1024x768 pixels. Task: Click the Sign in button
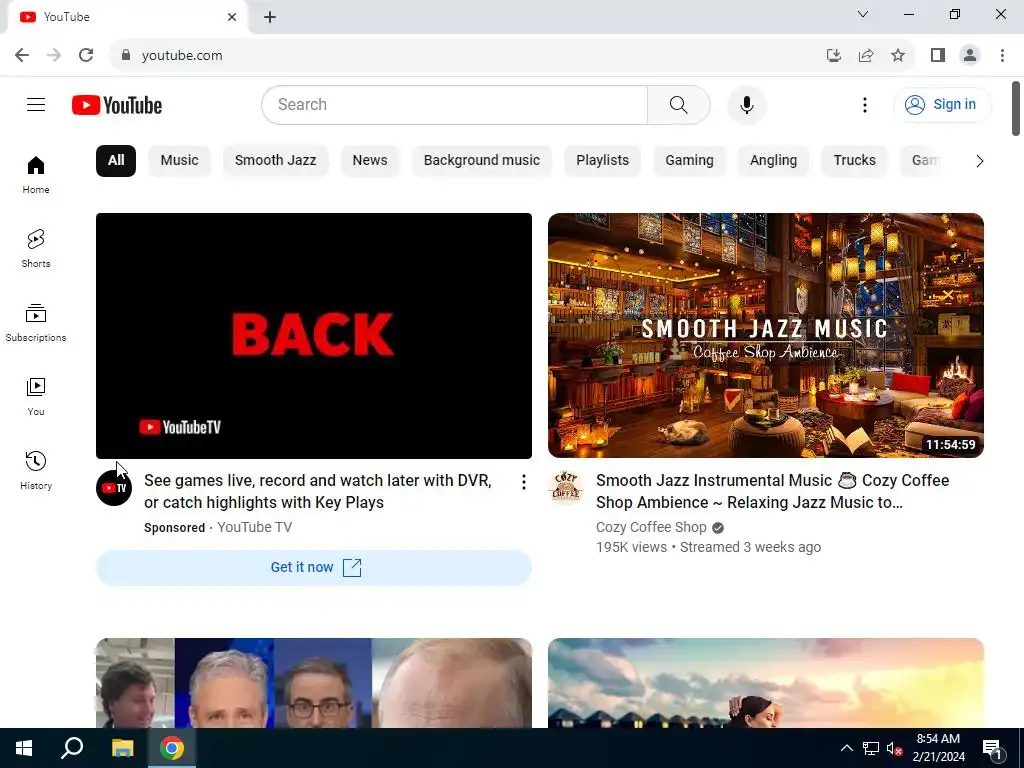942,104
